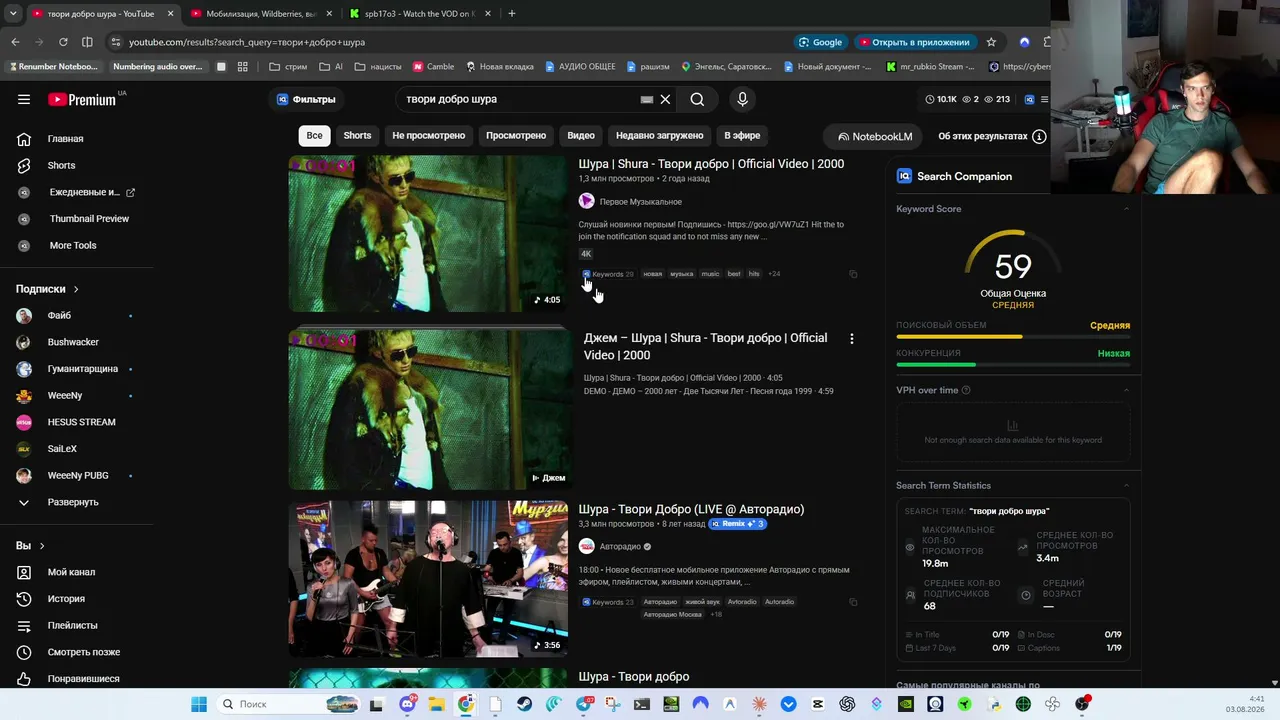Open the 'Авторадио' channel link
Screen dimensions: 1280x720
point(620,547)
